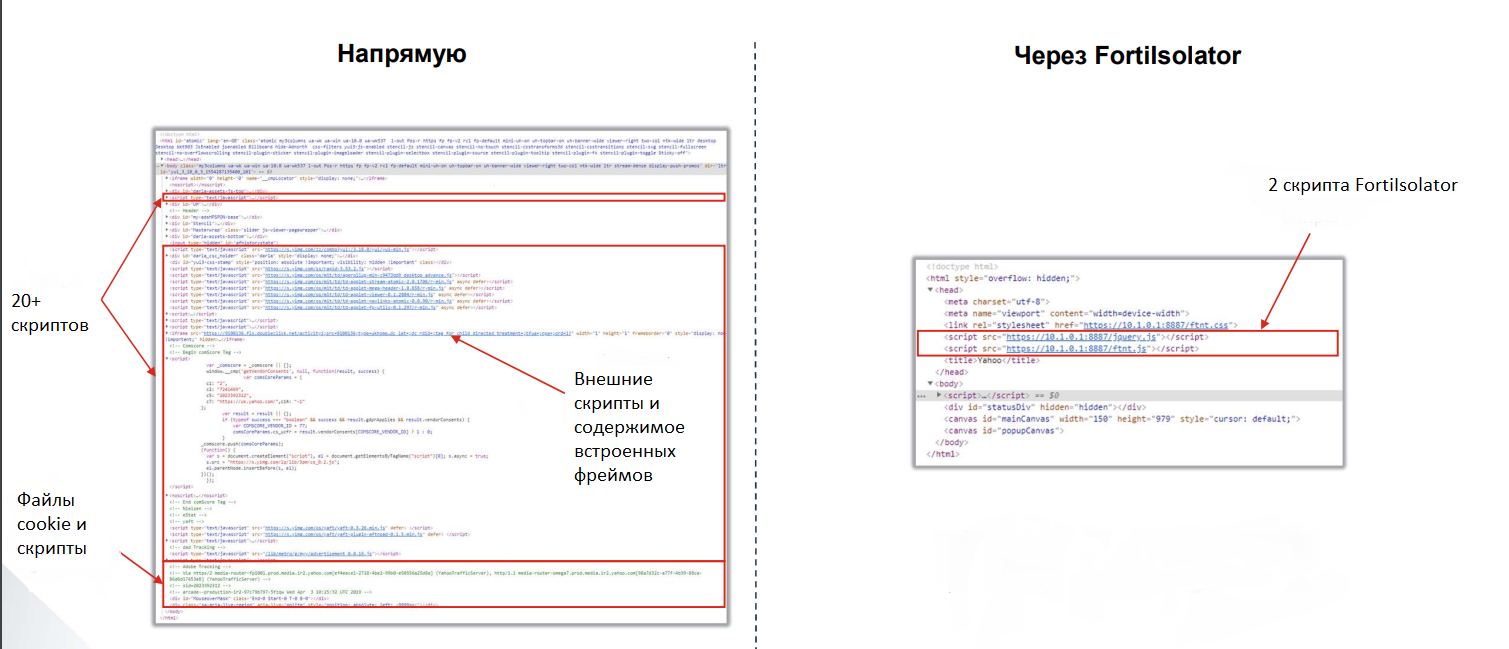Screen dimensions: 1509x649
Task: Select the <!doctype html> row in the FortiIsolator panel
Action: tap(962, 267)
